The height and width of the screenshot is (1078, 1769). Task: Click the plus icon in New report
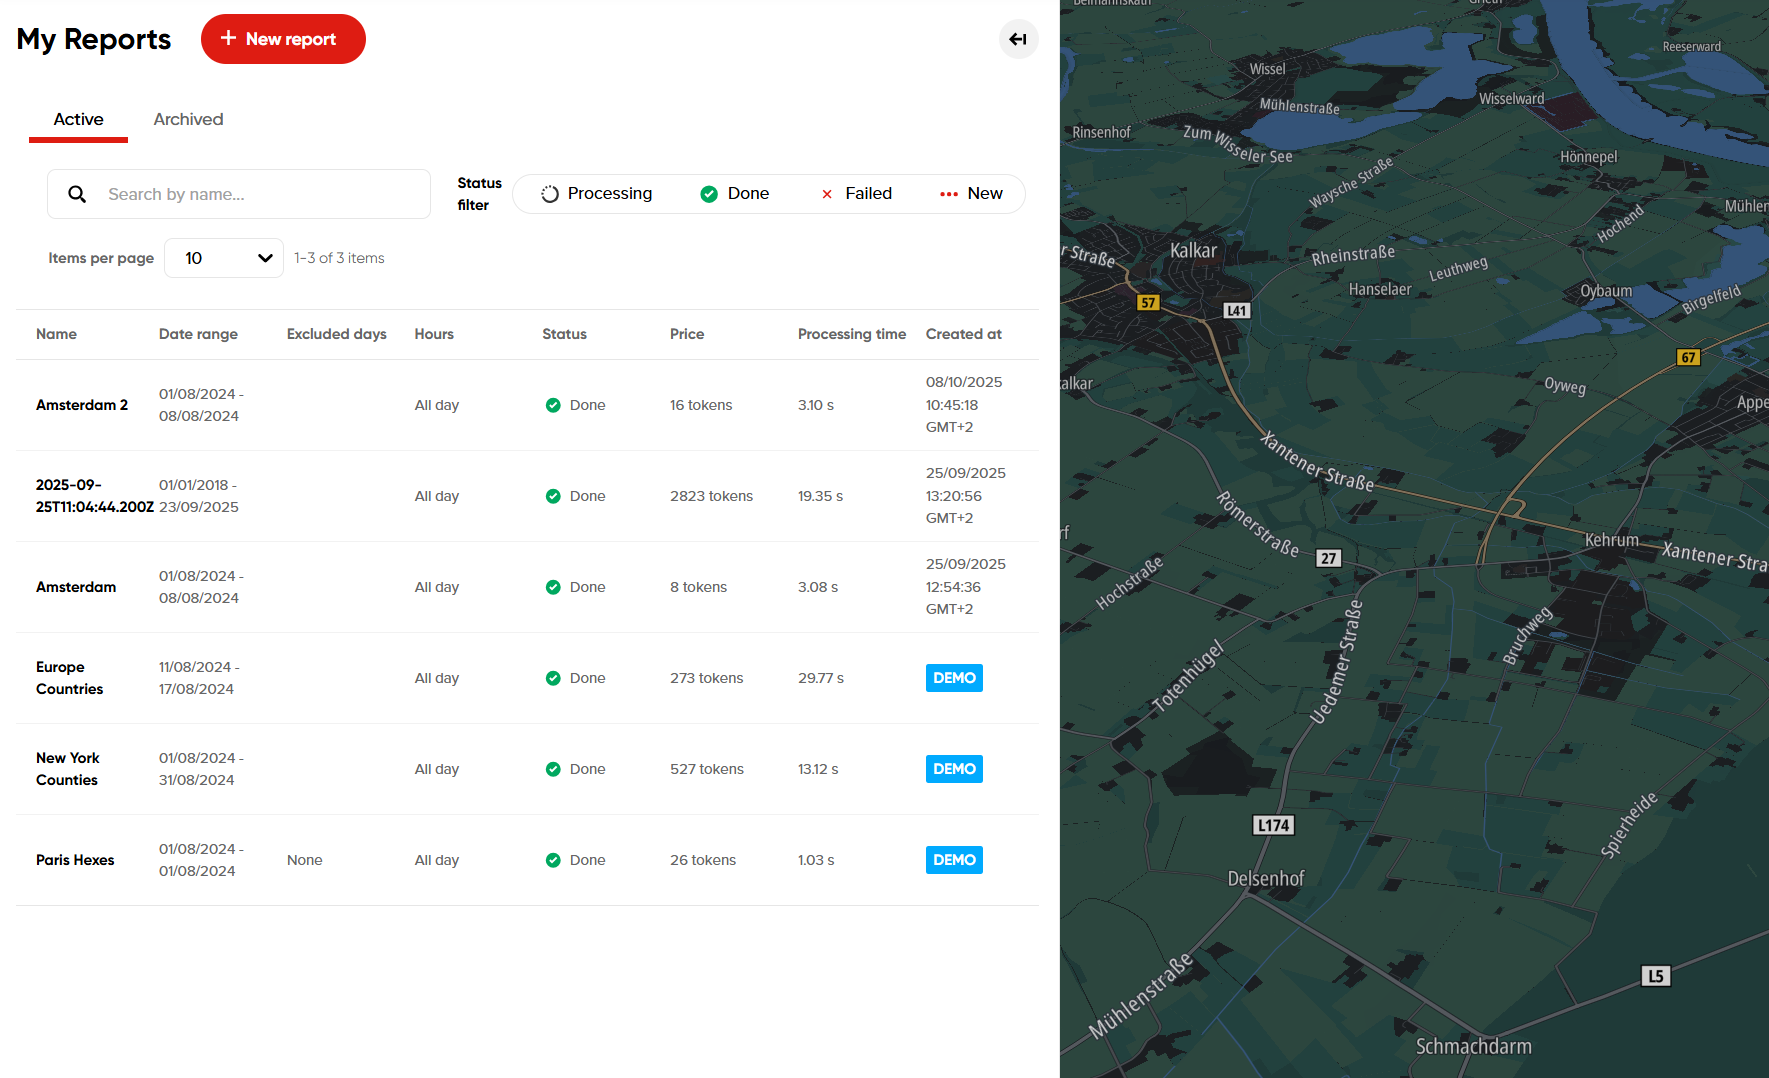pyautogui.click(x=228, y=38)
